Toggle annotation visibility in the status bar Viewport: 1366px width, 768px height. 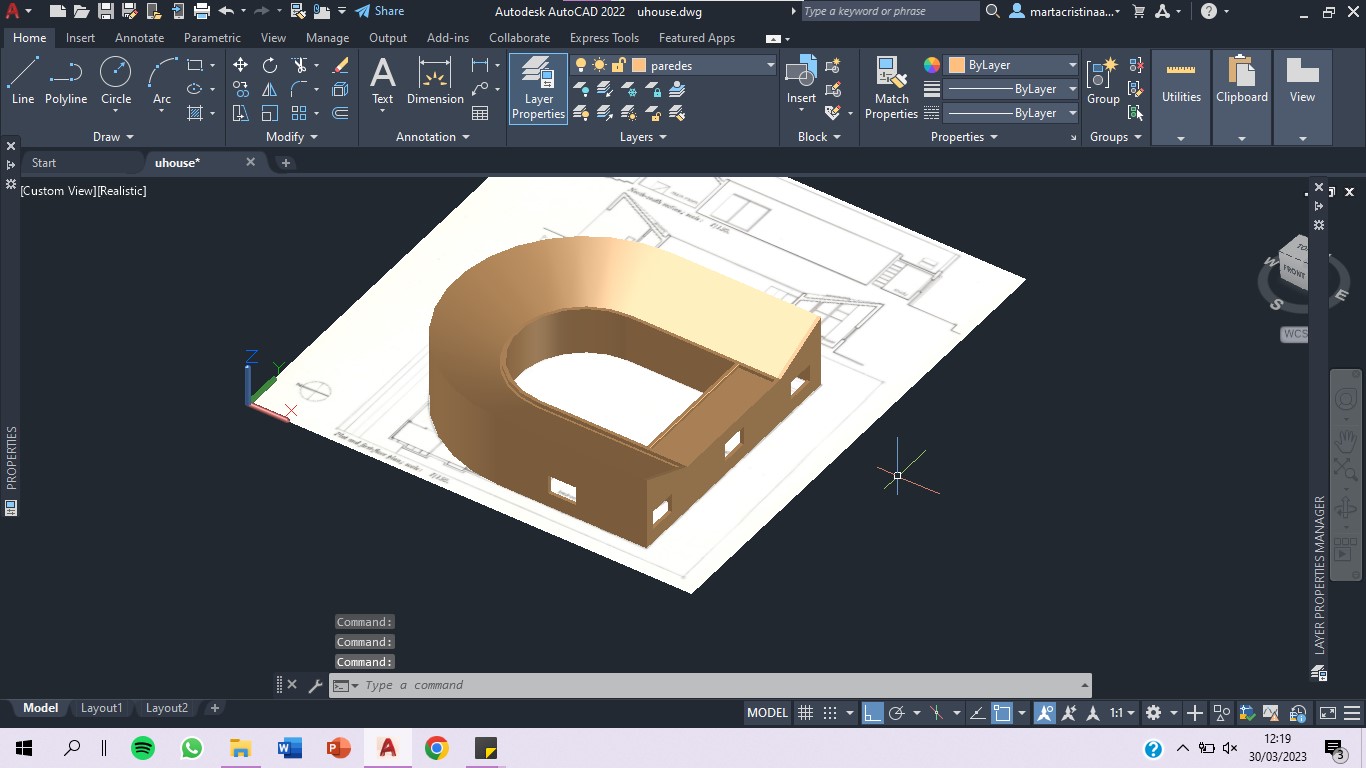(x=1045, y=713)
